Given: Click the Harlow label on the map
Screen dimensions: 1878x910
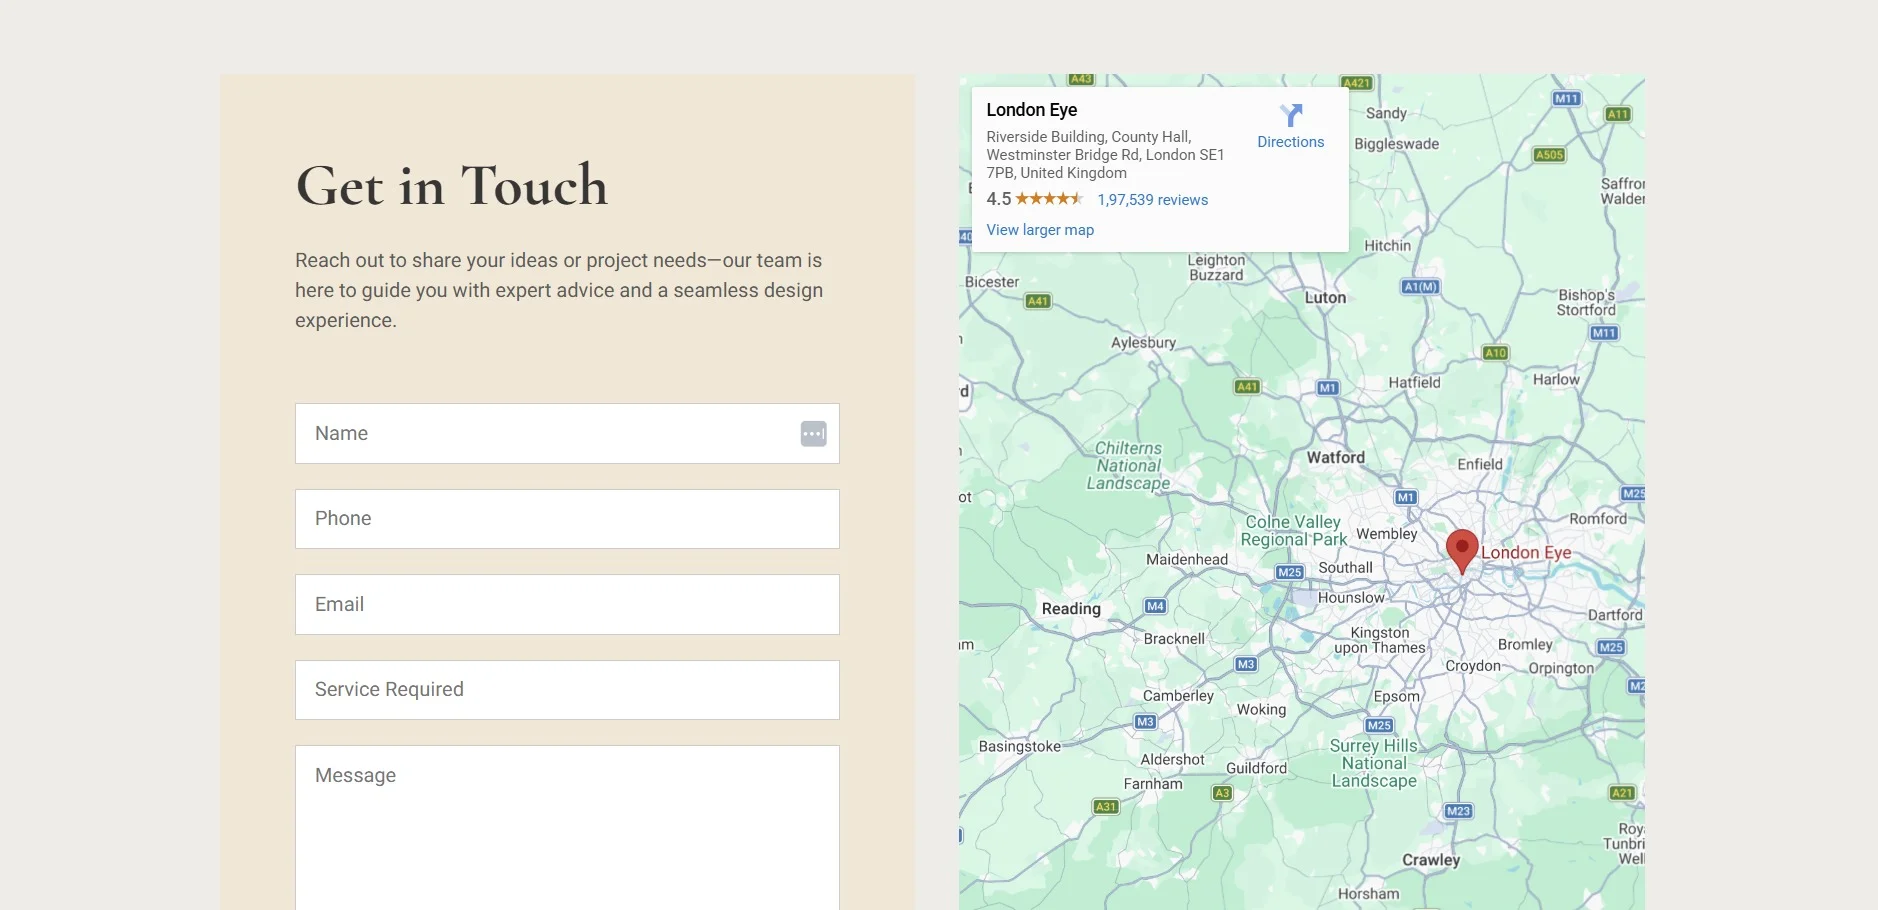Looking at the screenshot, I should click(1557, 380).
